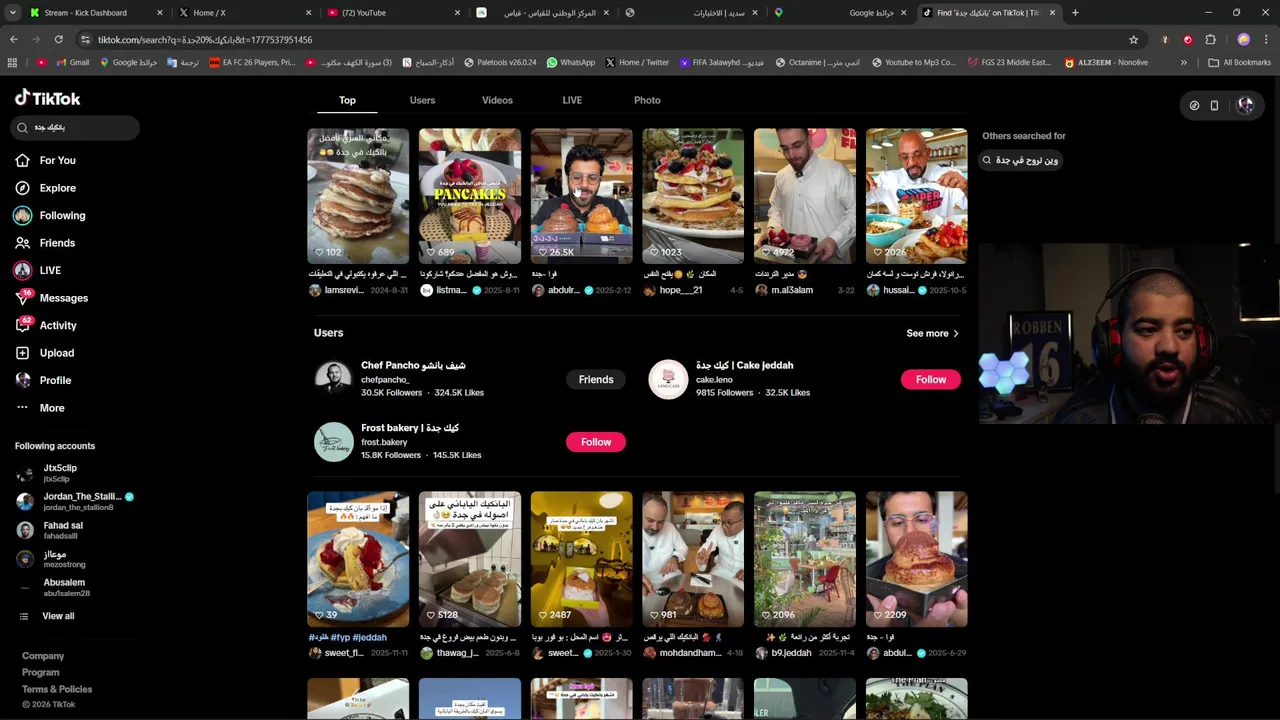This screenshot has width=1280, height=720.
Task: Open video thumbnail with 1023 likes
Action: [693, 196]
